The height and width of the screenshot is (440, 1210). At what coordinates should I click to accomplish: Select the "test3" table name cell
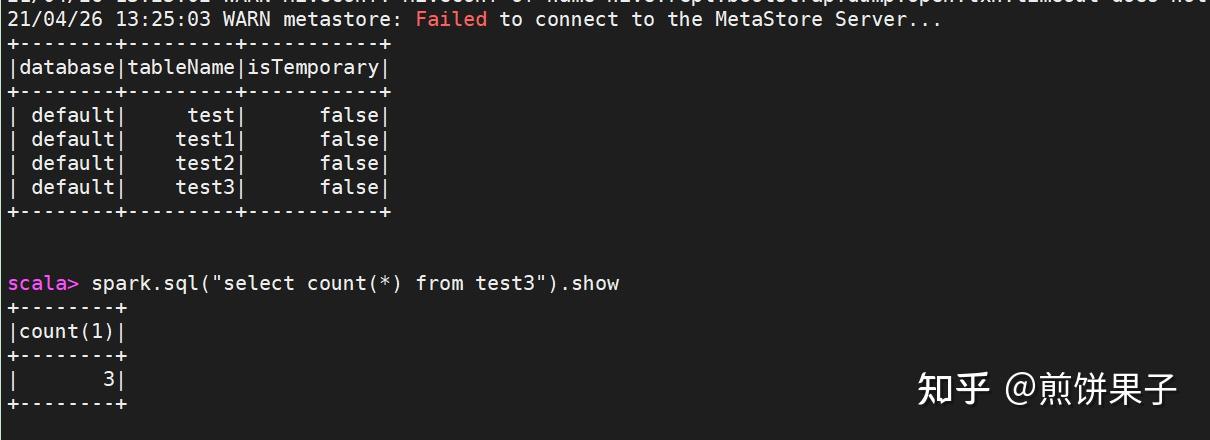pyautogui.click(x=205, y=187)
